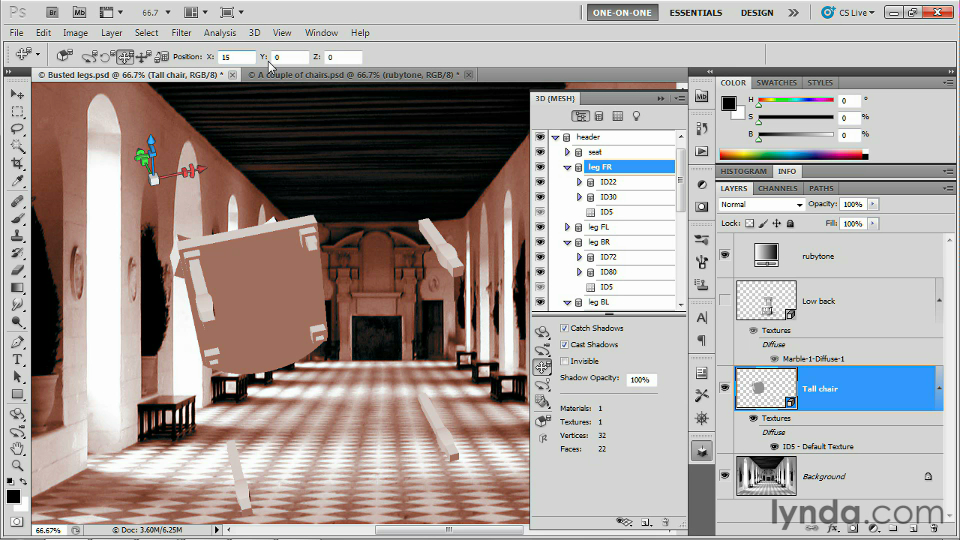The height and width of the screenshot is (540, 960).
Task: Select the 3D Object Rotate tool
Action: point(17,414)
